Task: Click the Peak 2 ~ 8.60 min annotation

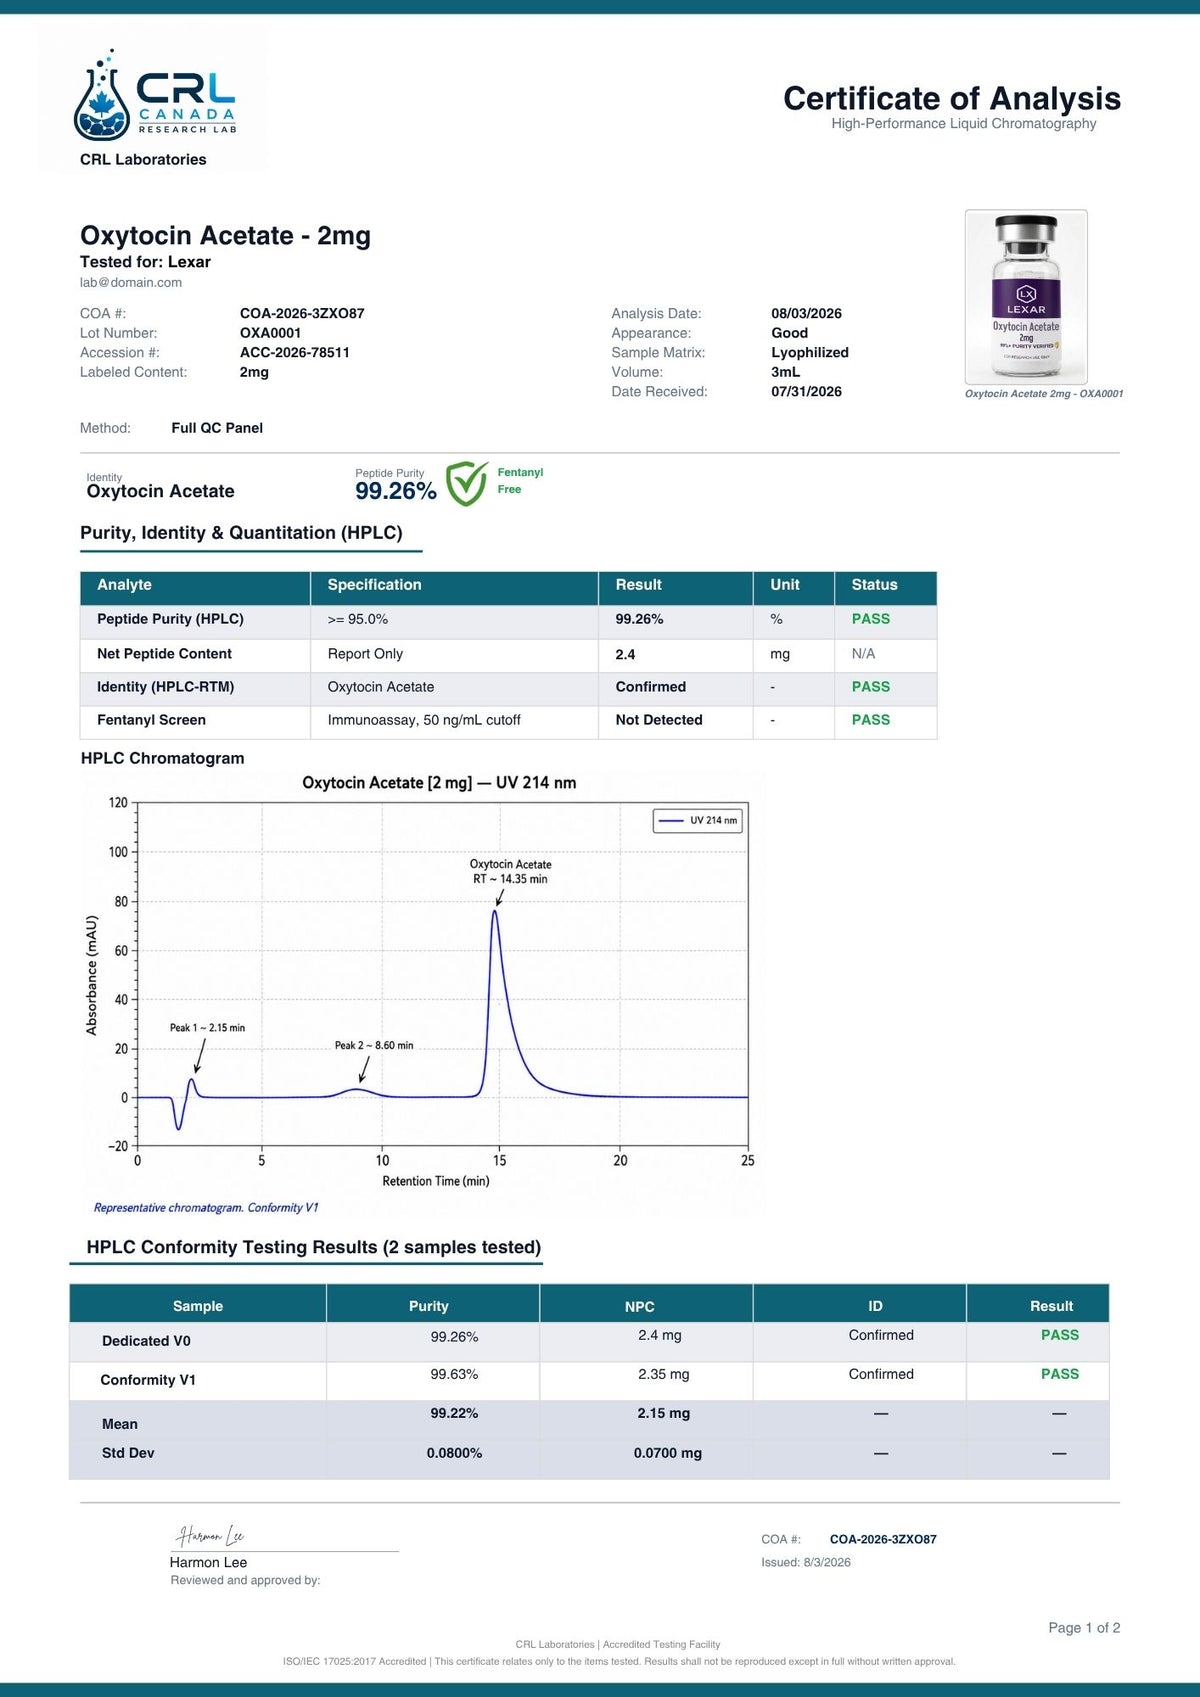Action: click(374, 1046)
